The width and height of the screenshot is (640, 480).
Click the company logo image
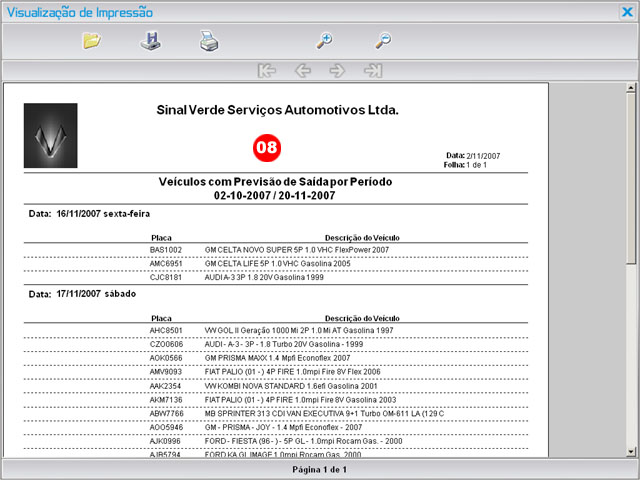[51, 136]
